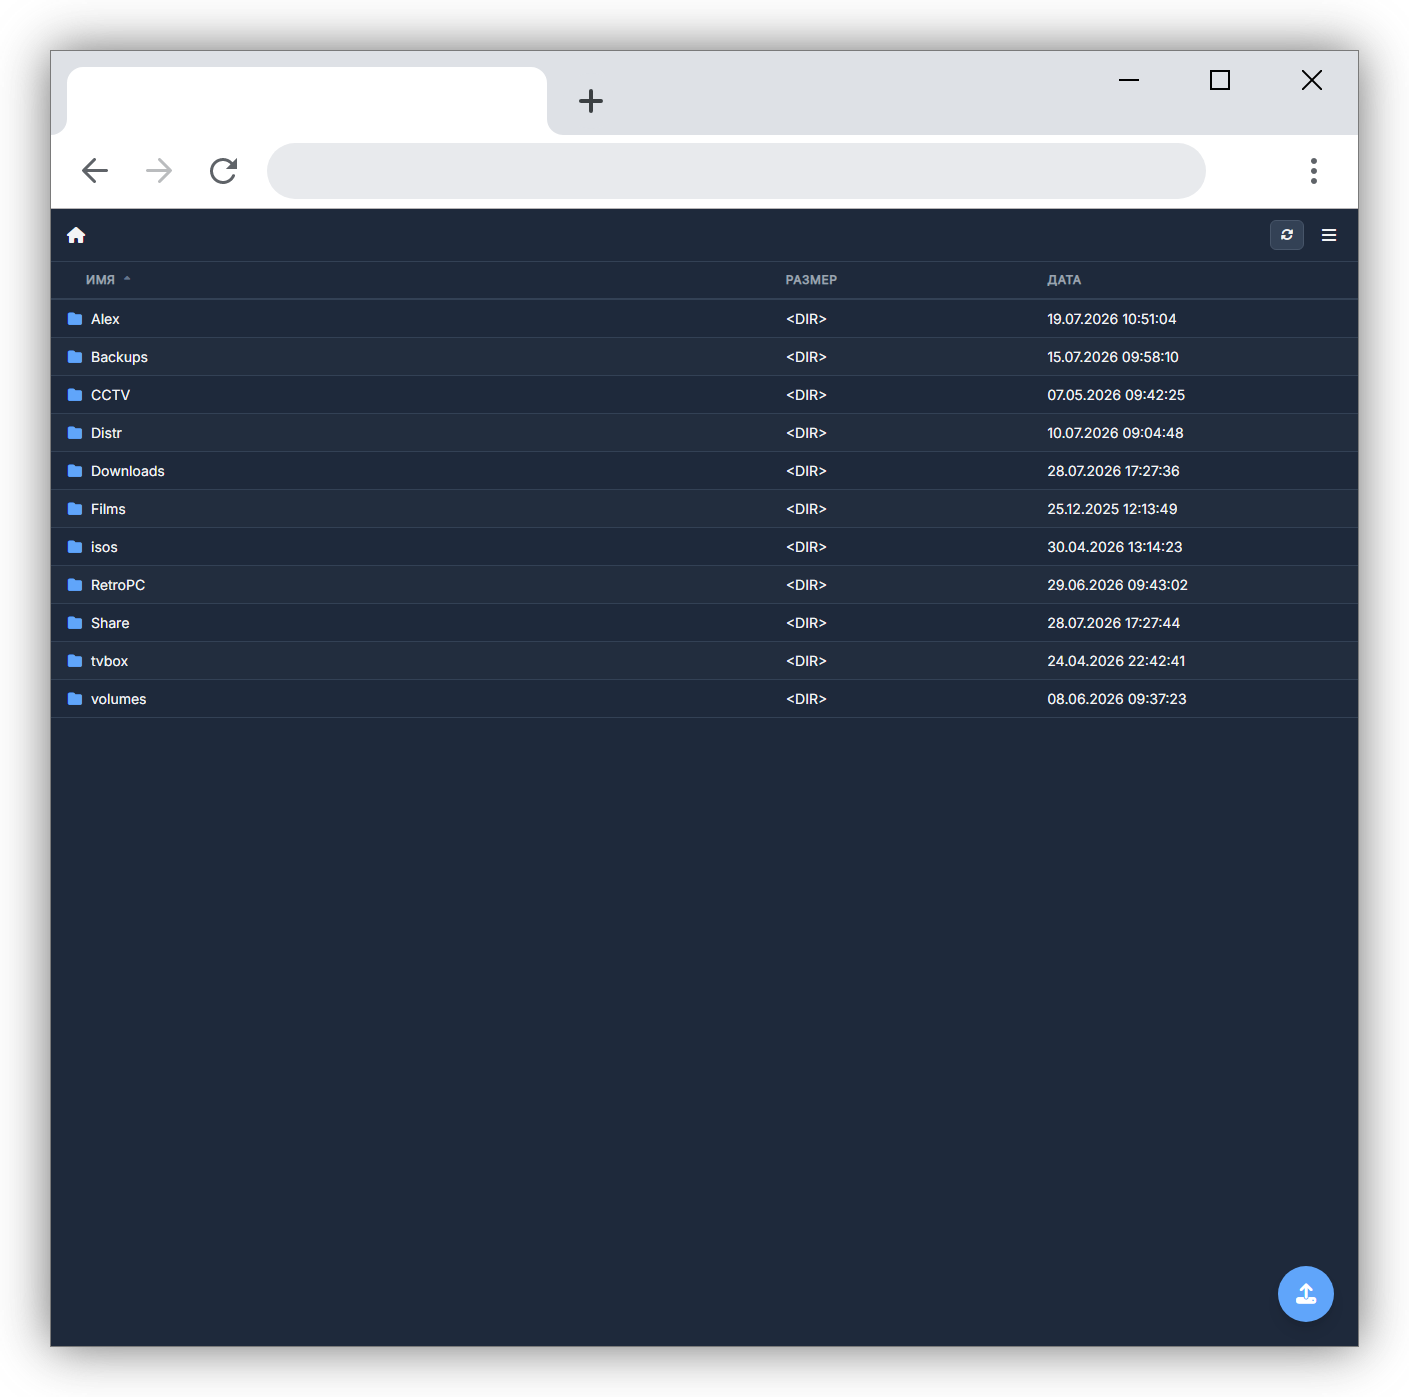Minimize the browser window
Viewport: 1409px width, 1397px height.
point(1129,80)
